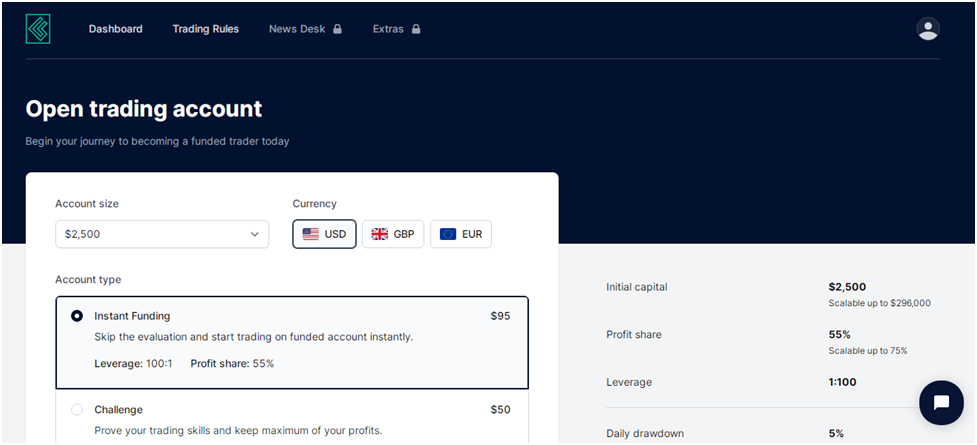This screenshot has width=977, height=445.
Task: Open the live chat bubble icon
Action: pyautogui.click(x=941, y=403)
